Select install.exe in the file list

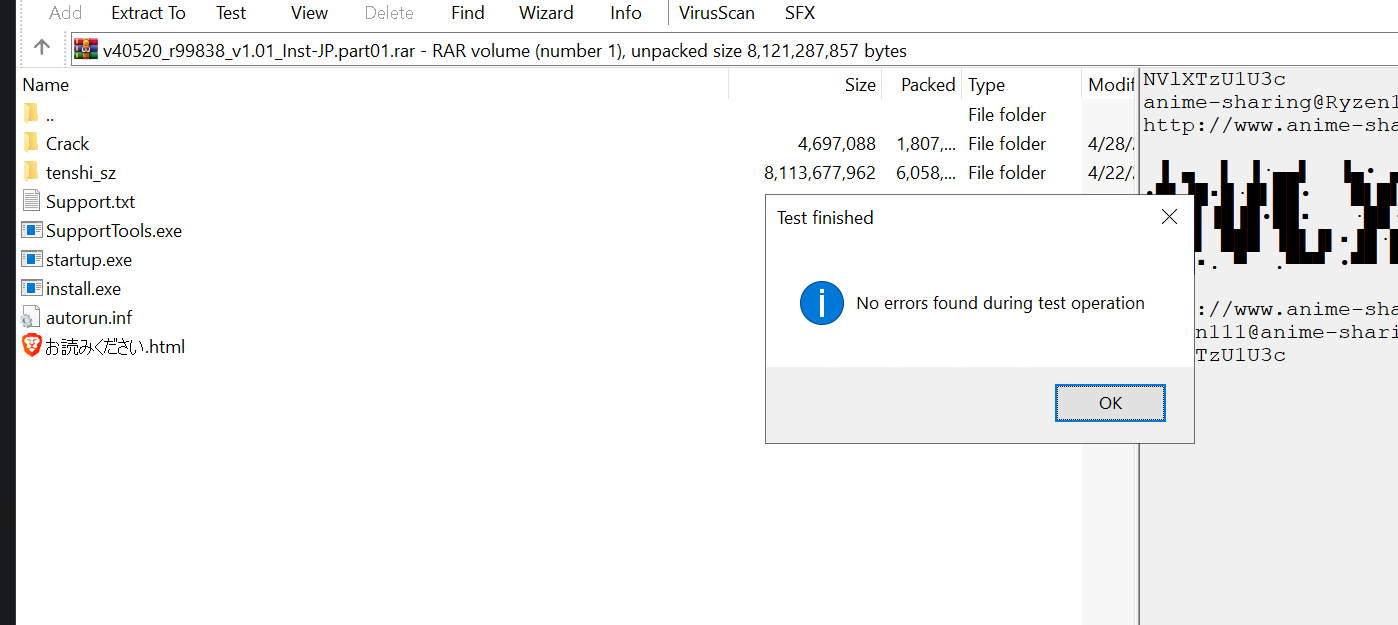(x=82, y=288)
